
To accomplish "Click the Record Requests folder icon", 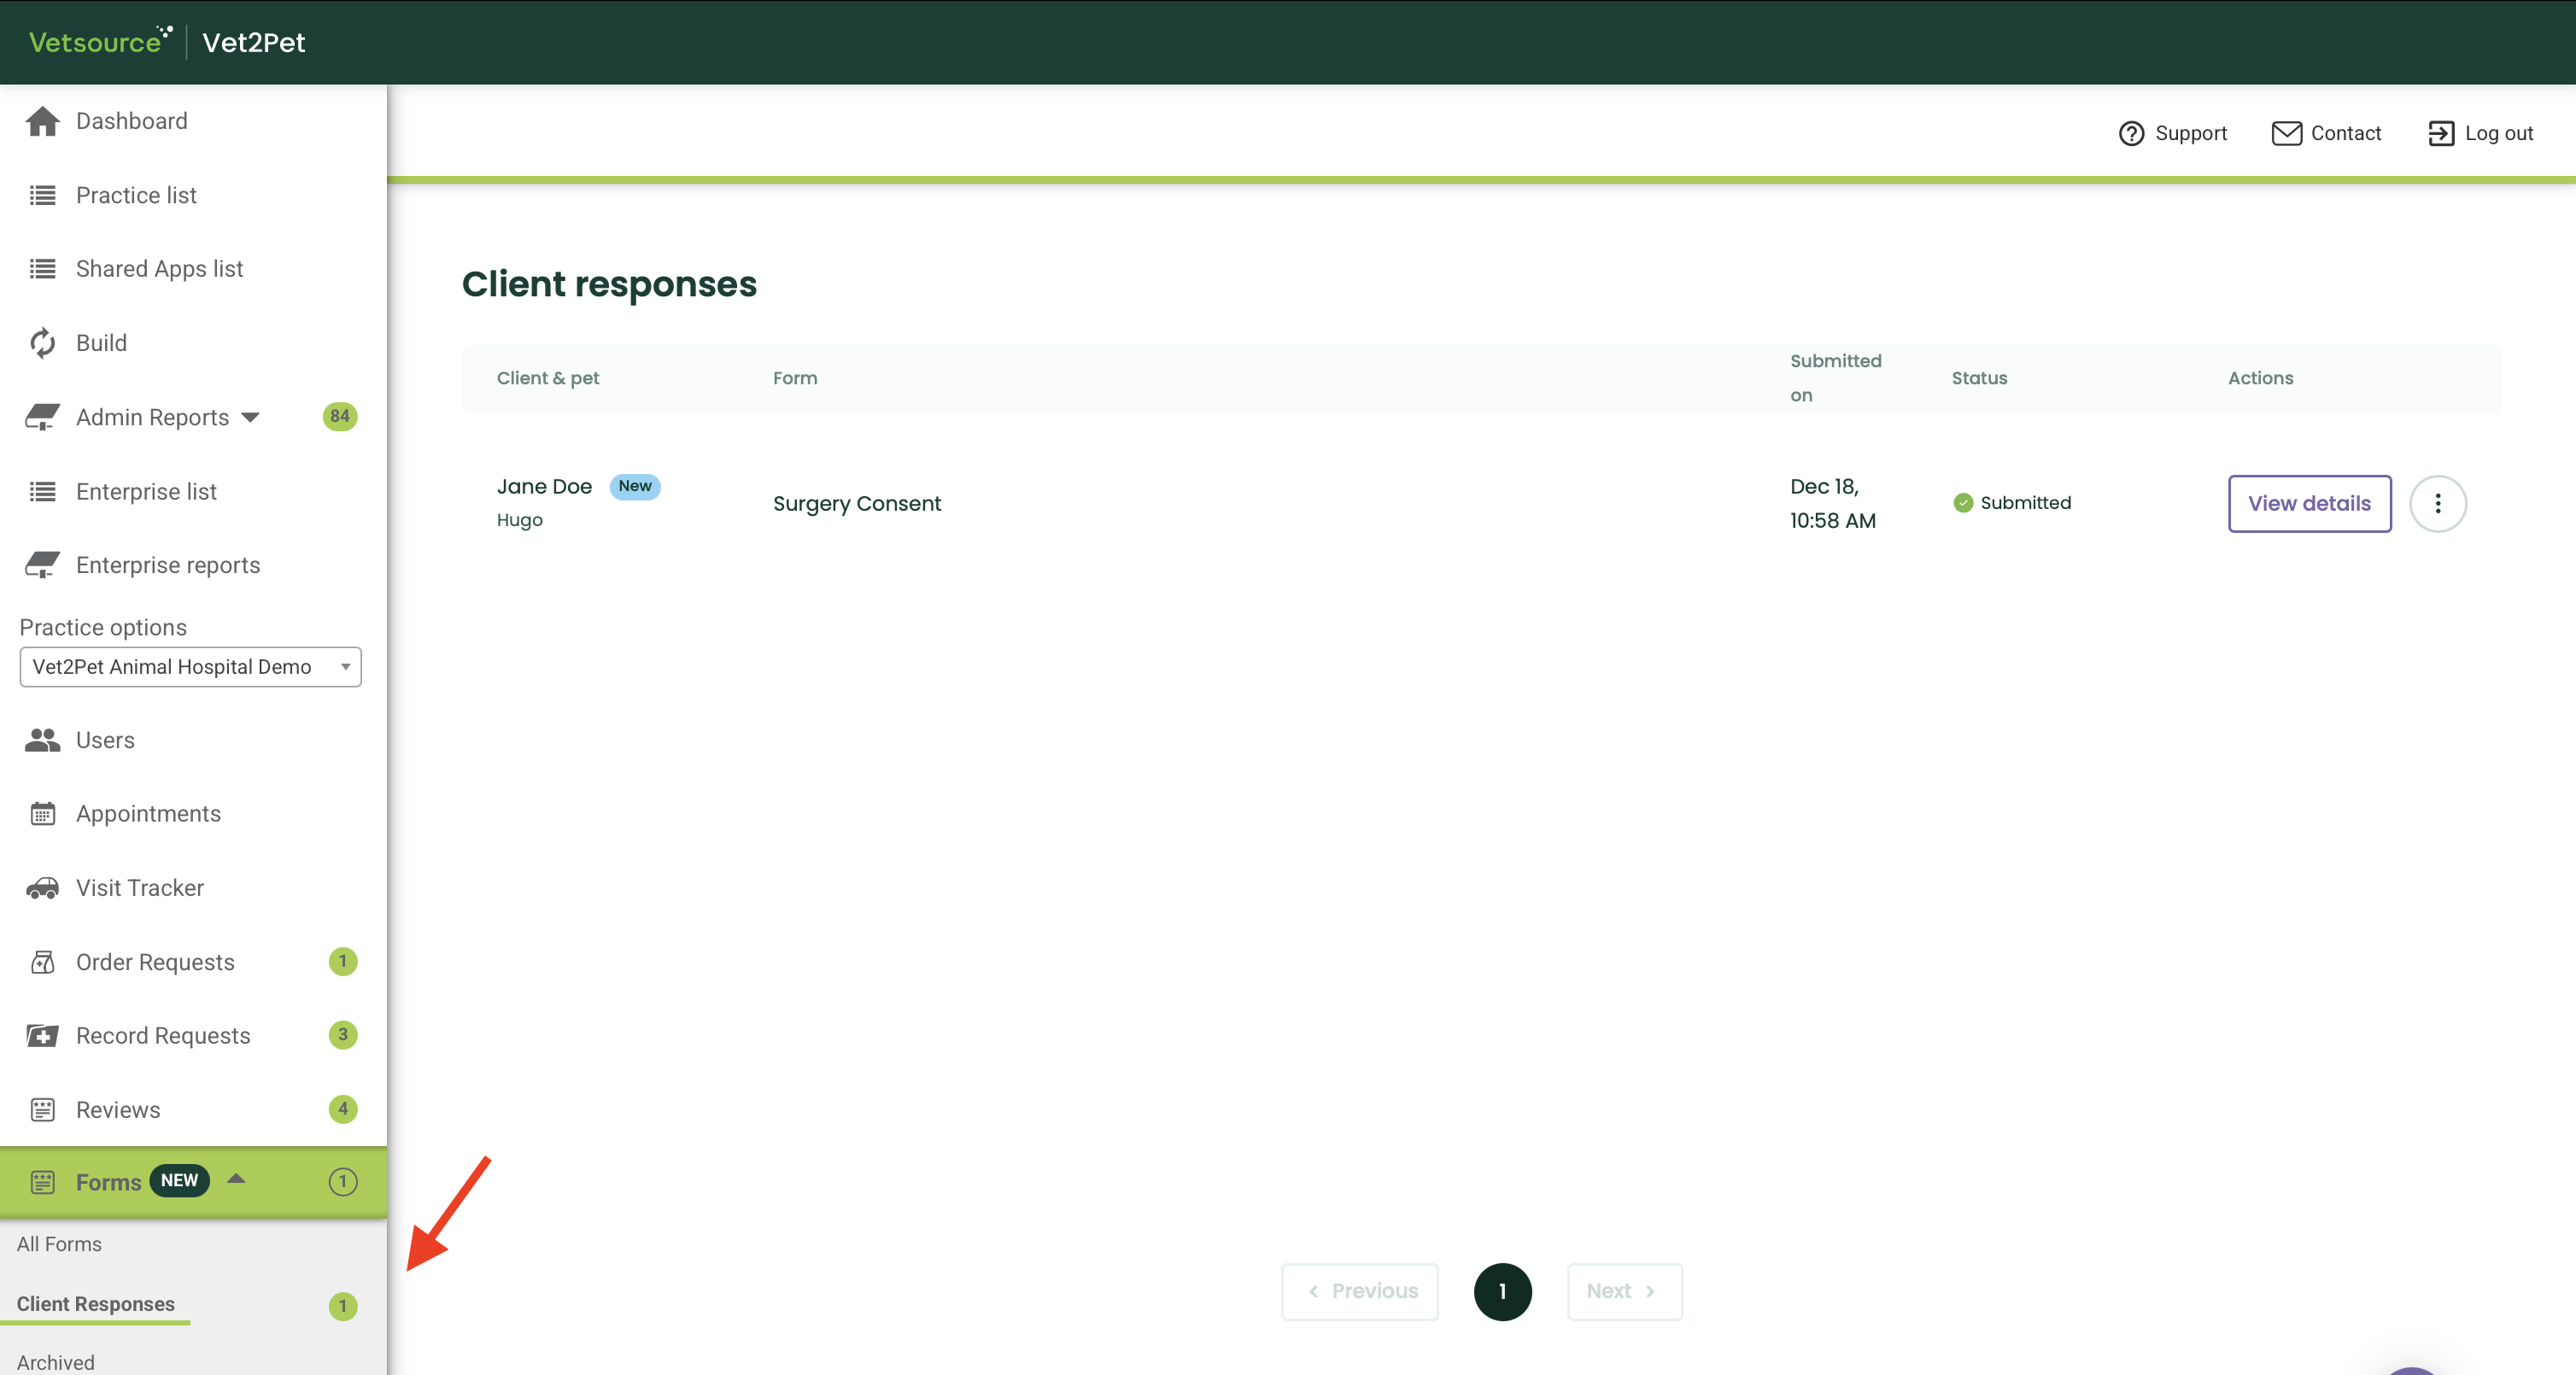I will (x=42, y=1036).
